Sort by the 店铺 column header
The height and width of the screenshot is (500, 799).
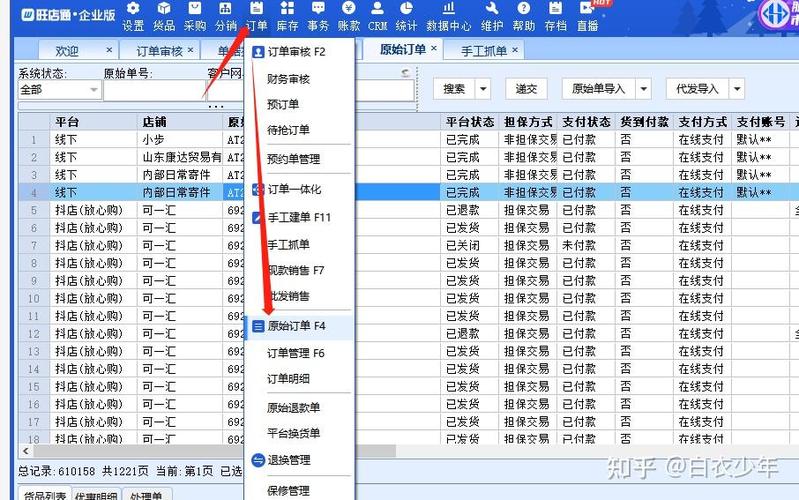(x=180, y=122)
